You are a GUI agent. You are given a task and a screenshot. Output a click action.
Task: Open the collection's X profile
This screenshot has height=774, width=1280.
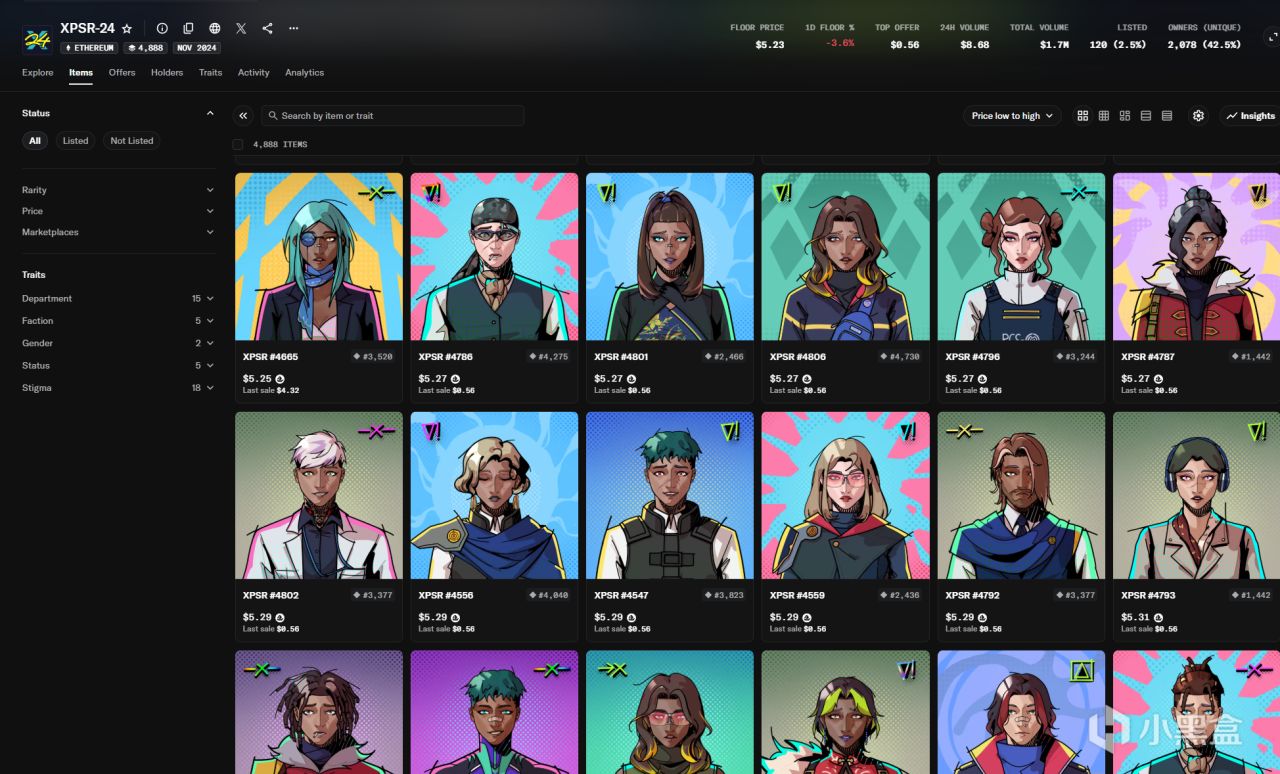point(241,29)
